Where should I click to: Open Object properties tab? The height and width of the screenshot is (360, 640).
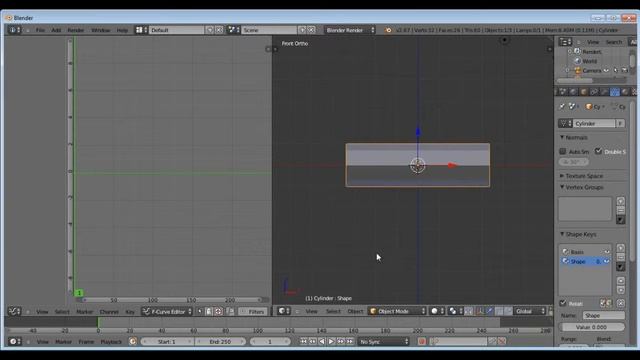(x=584, y=92)
